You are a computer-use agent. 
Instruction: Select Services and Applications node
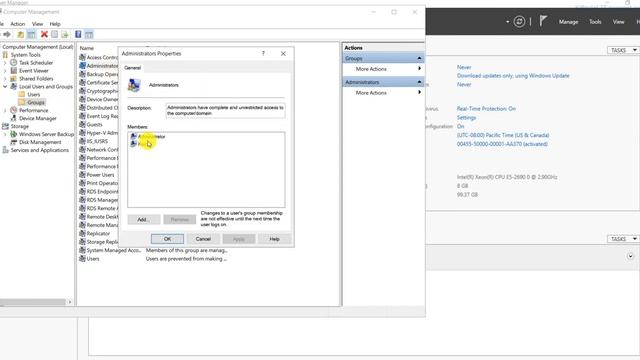[40, 150]
